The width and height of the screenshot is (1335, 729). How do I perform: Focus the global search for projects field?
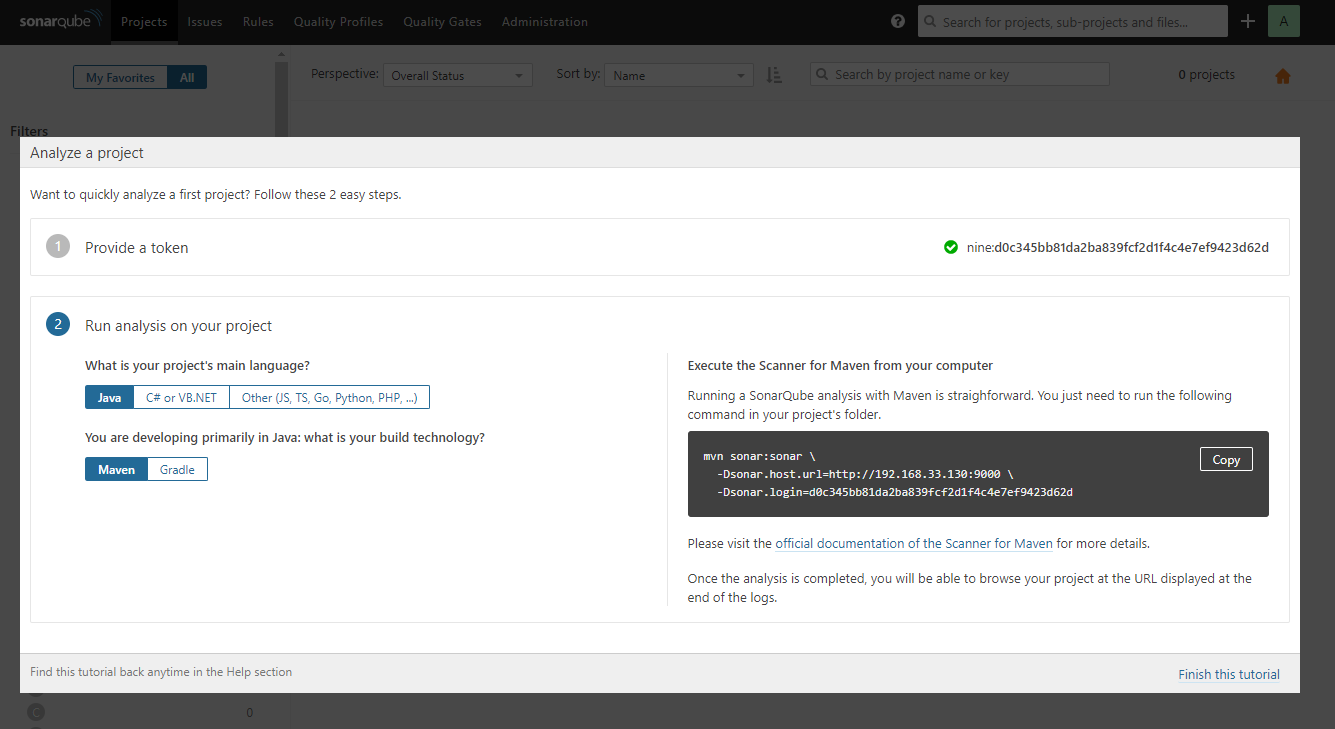1073,21
